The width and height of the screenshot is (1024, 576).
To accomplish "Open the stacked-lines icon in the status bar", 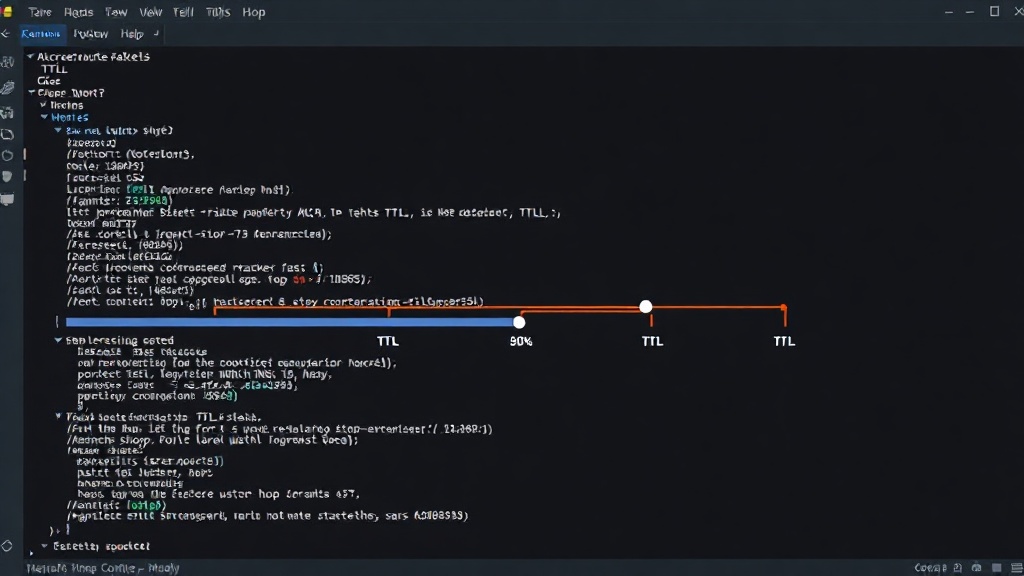I will pyautogui.click(x=1016, y=568).
